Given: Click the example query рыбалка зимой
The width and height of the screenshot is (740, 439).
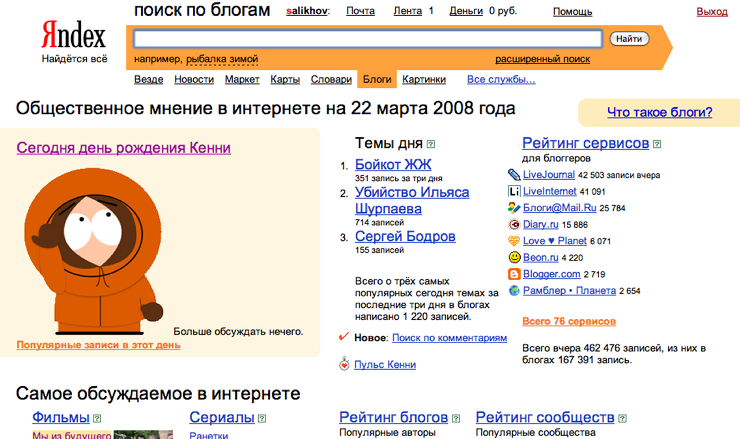Looking at the screenshot, I should [x=222, y=59].
